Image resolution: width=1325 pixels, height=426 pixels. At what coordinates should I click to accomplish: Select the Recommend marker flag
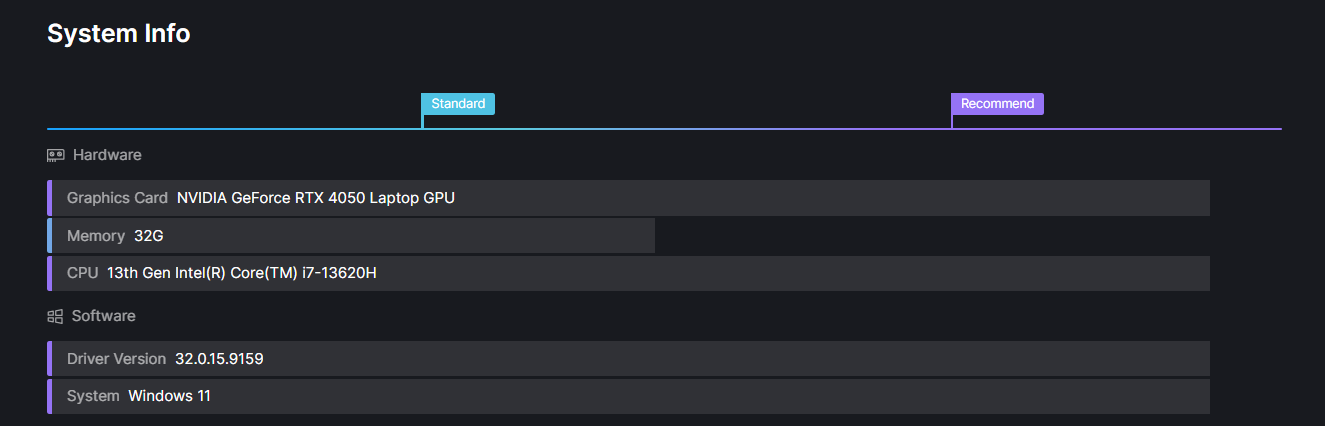point(997,104)
